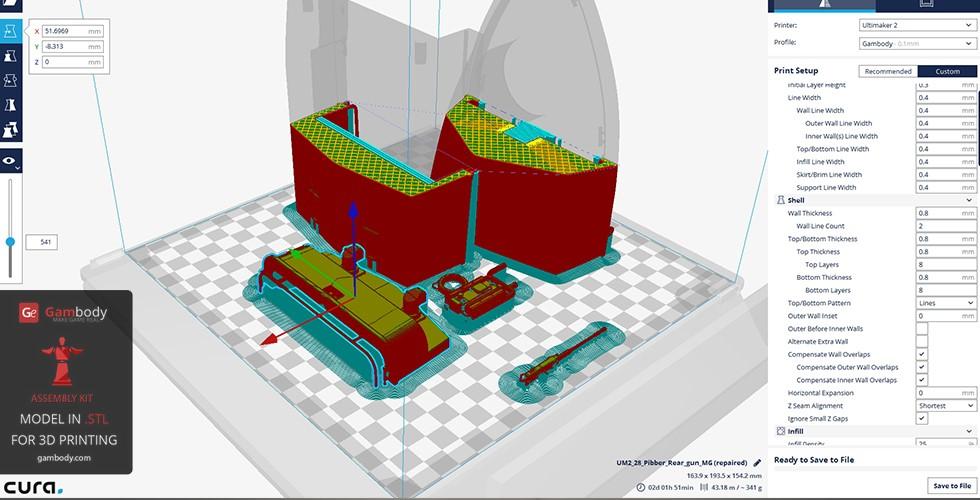The width and height of the screenshot is (980, 500).
Task: Select the Rotate tool
Action: click(11, 81)
